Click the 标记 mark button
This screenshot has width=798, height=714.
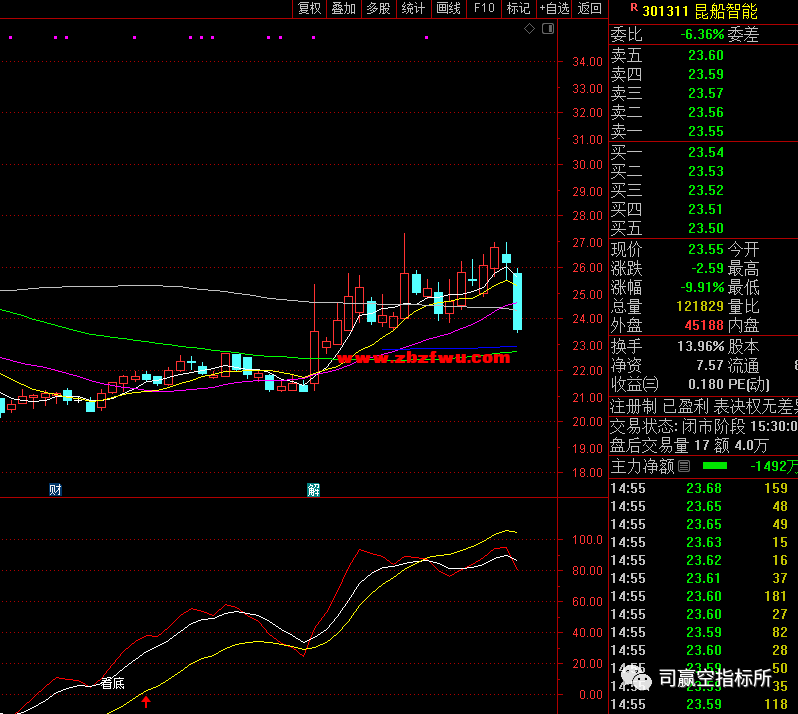click(x=519, y=8)
